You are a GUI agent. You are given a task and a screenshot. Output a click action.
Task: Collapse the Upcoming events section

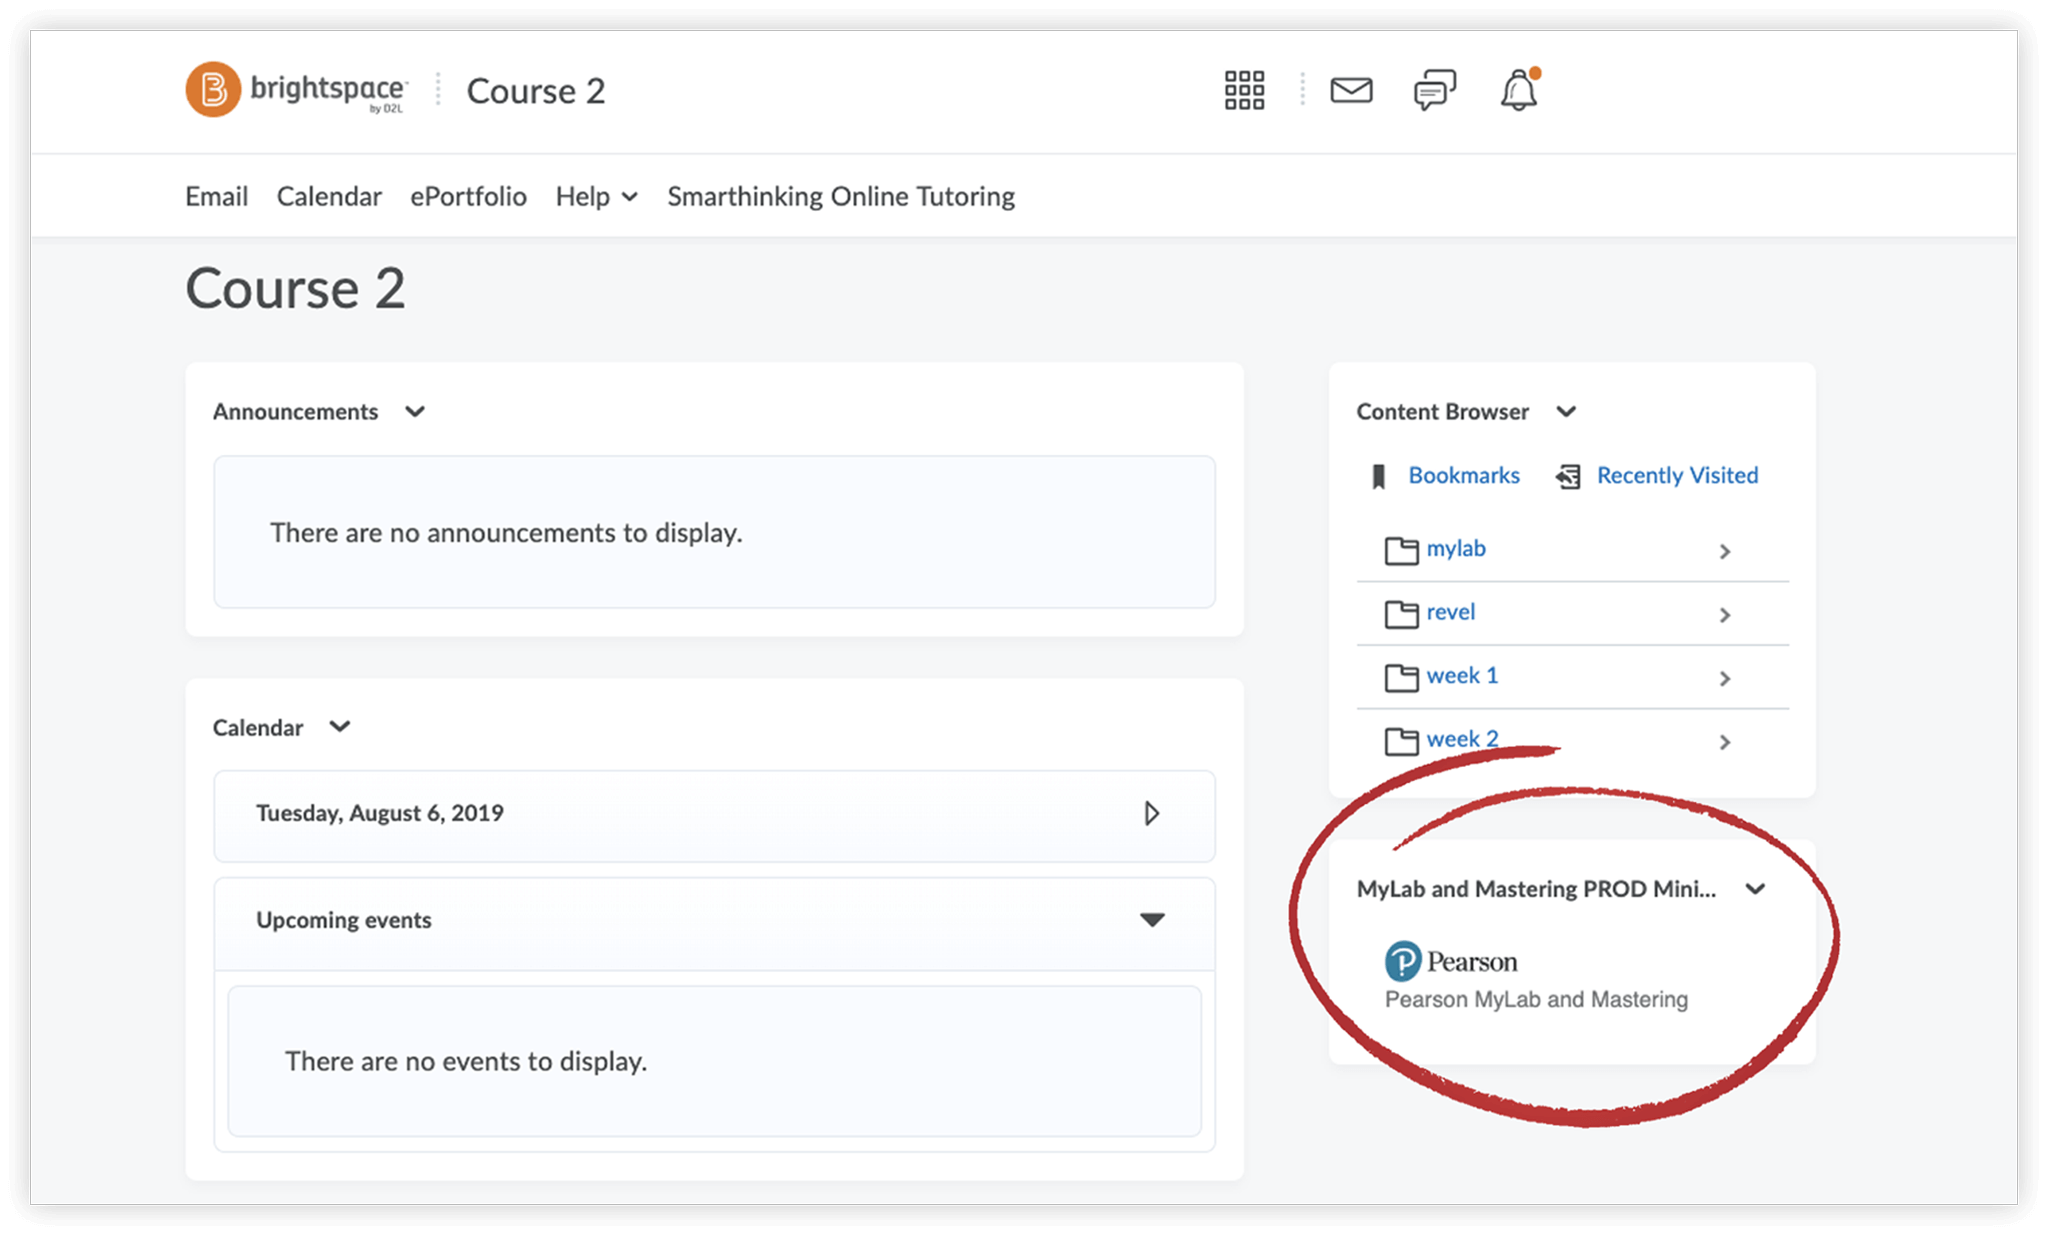coord(1152,920)
